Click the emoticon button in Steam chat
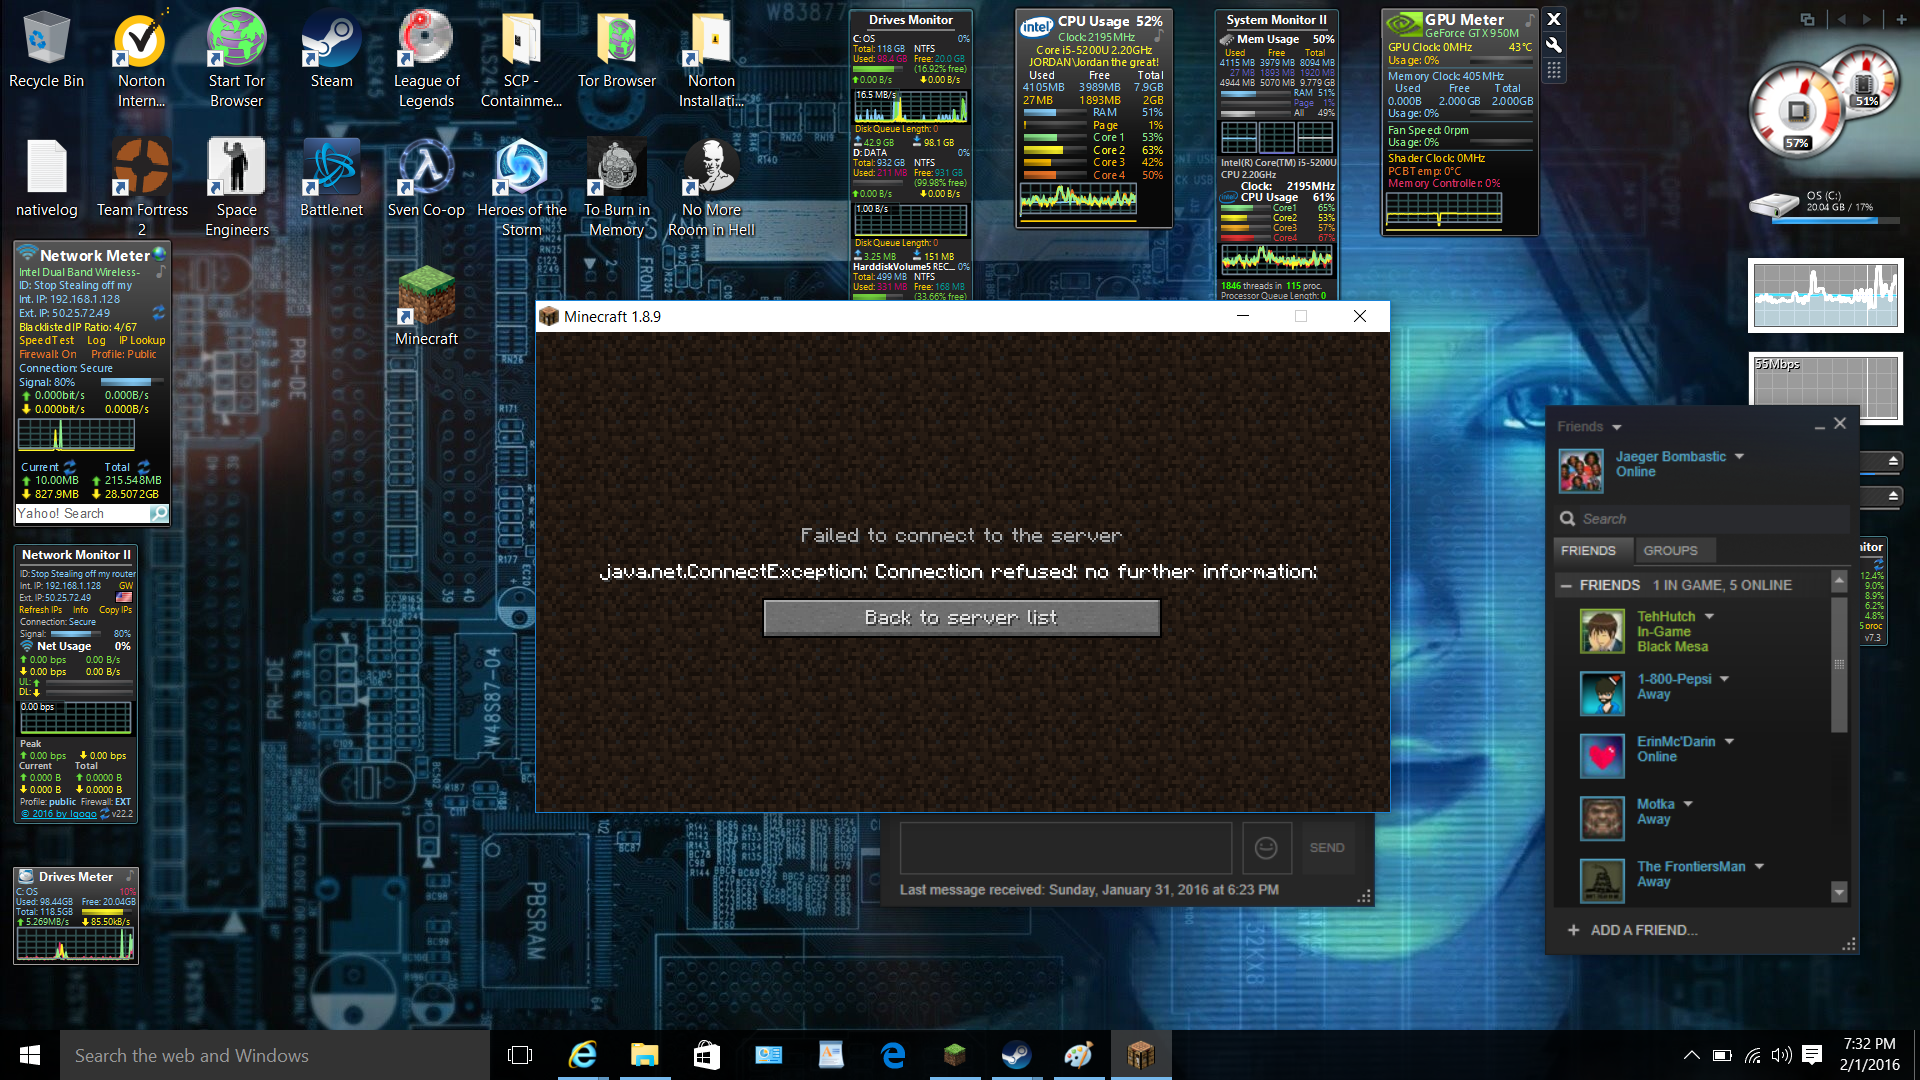Image resolution: width=1920 pixels, height=1080 pixels. click(x=1266, y=848)
